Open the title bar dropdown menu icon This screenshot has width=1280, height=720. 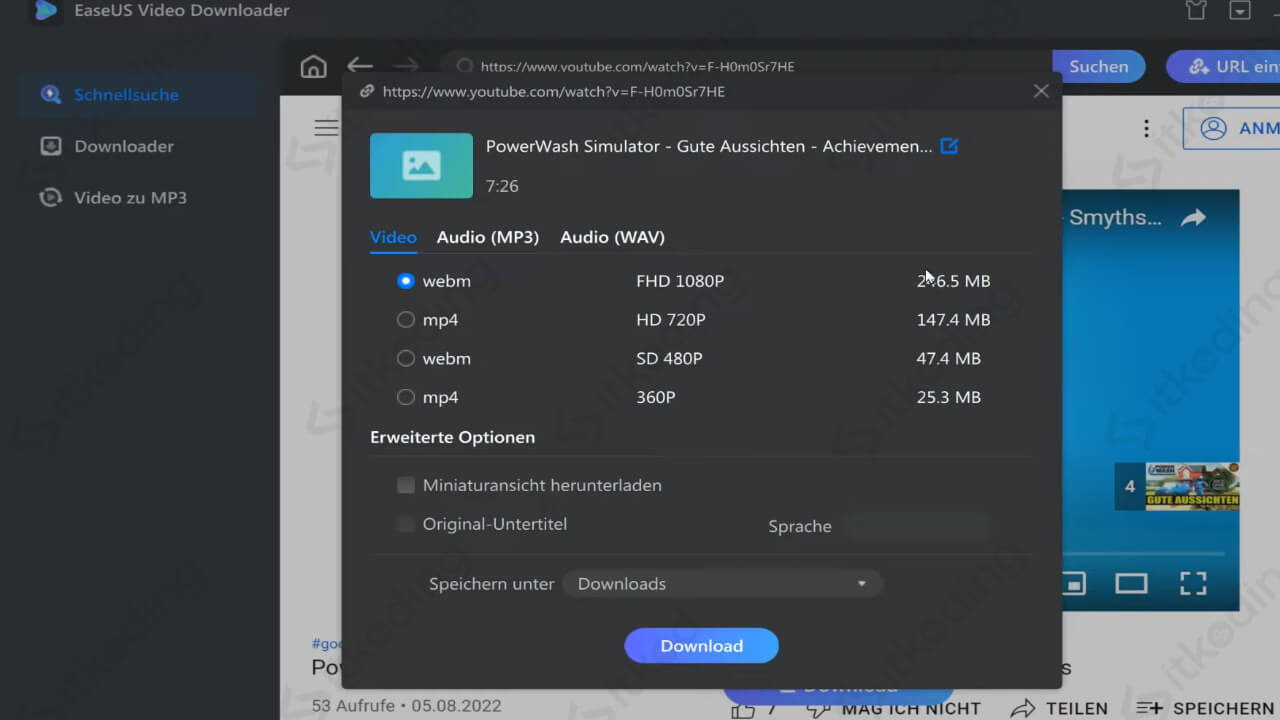point(1240,10)
